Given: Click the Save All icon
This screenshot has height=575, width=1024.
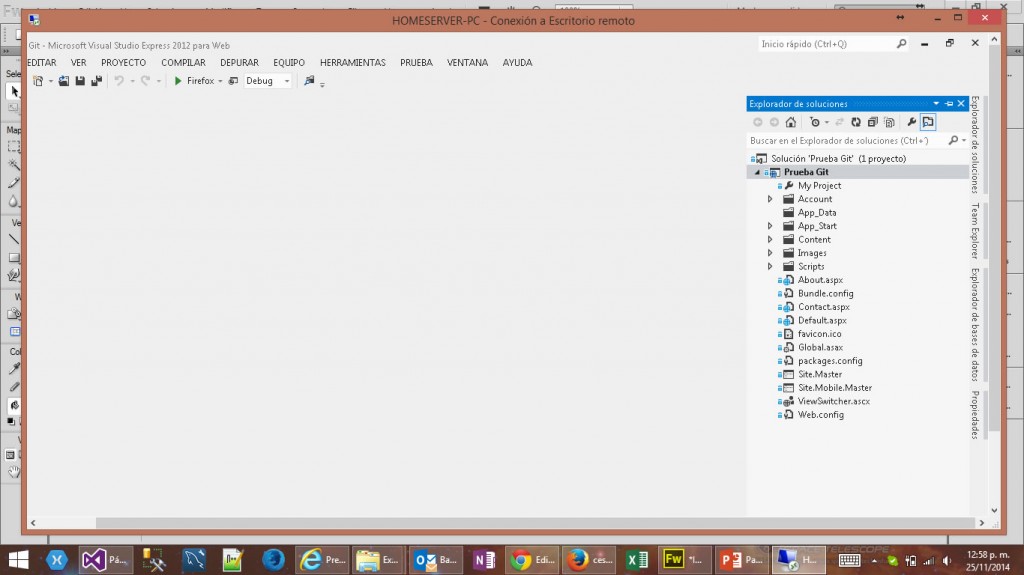Looking at the screenshot, I should pyautogui.click(x=96, y=81).
